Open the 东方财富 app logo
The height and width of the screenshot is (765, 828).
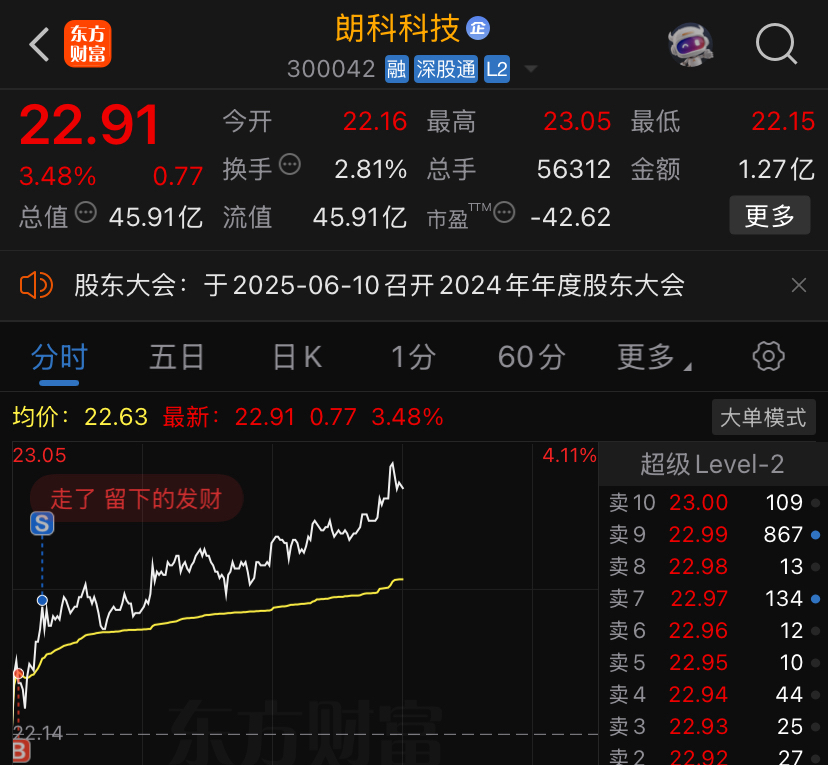click(88, 44)
